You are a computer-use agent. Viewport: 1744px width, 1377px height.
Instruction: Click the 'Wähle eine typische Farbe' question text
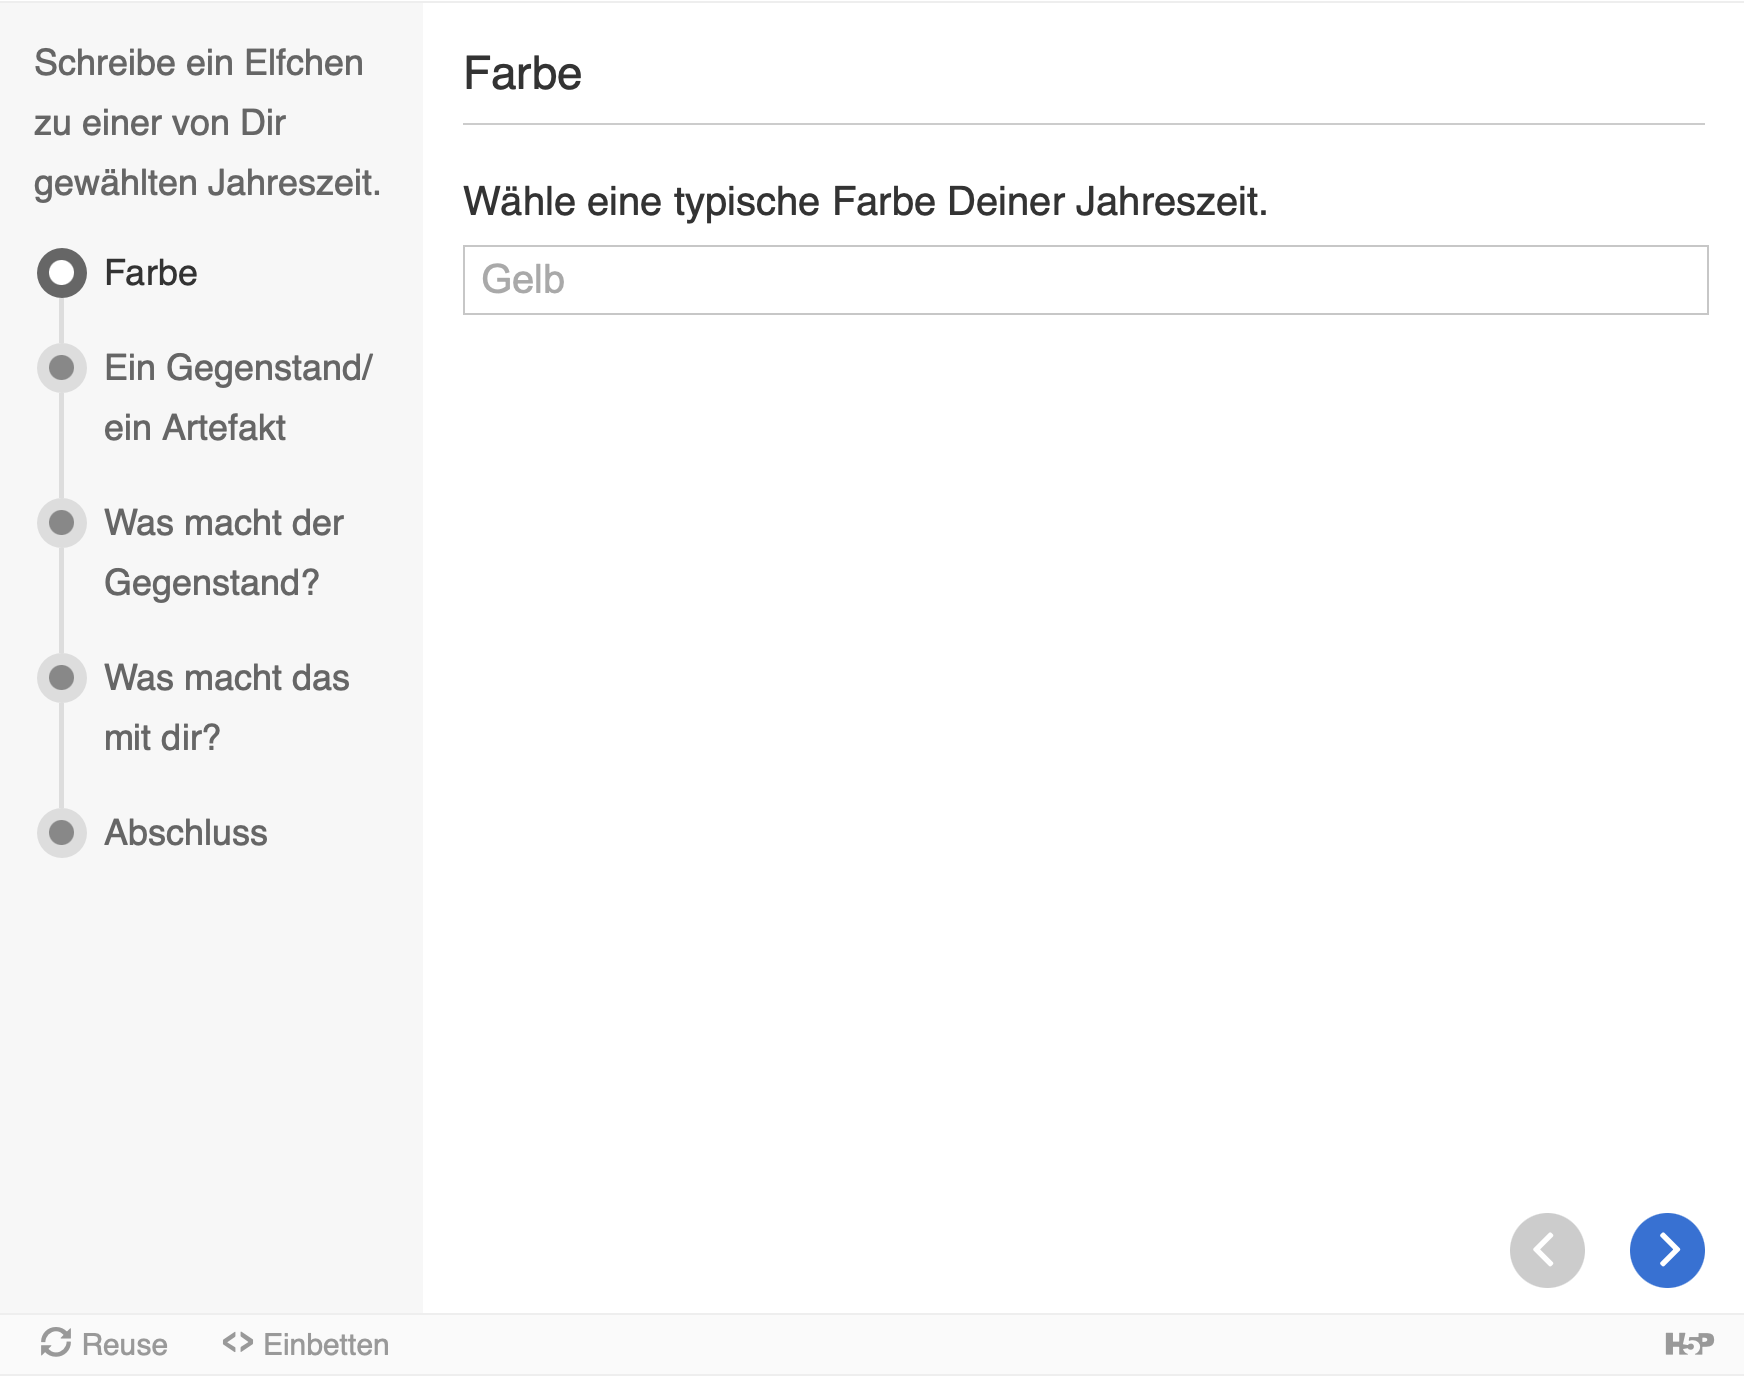pos(865,202)
